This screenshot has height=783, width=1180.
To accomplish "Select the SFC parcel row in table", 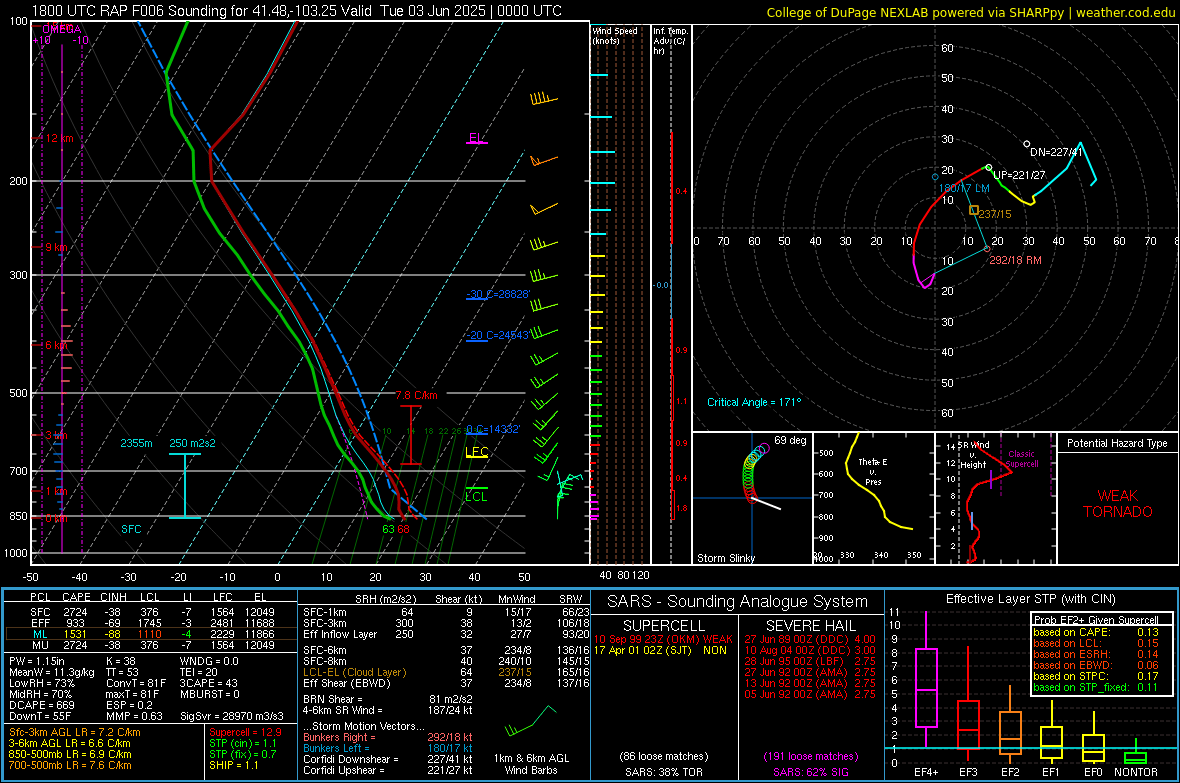I will (x=152, y=612).
